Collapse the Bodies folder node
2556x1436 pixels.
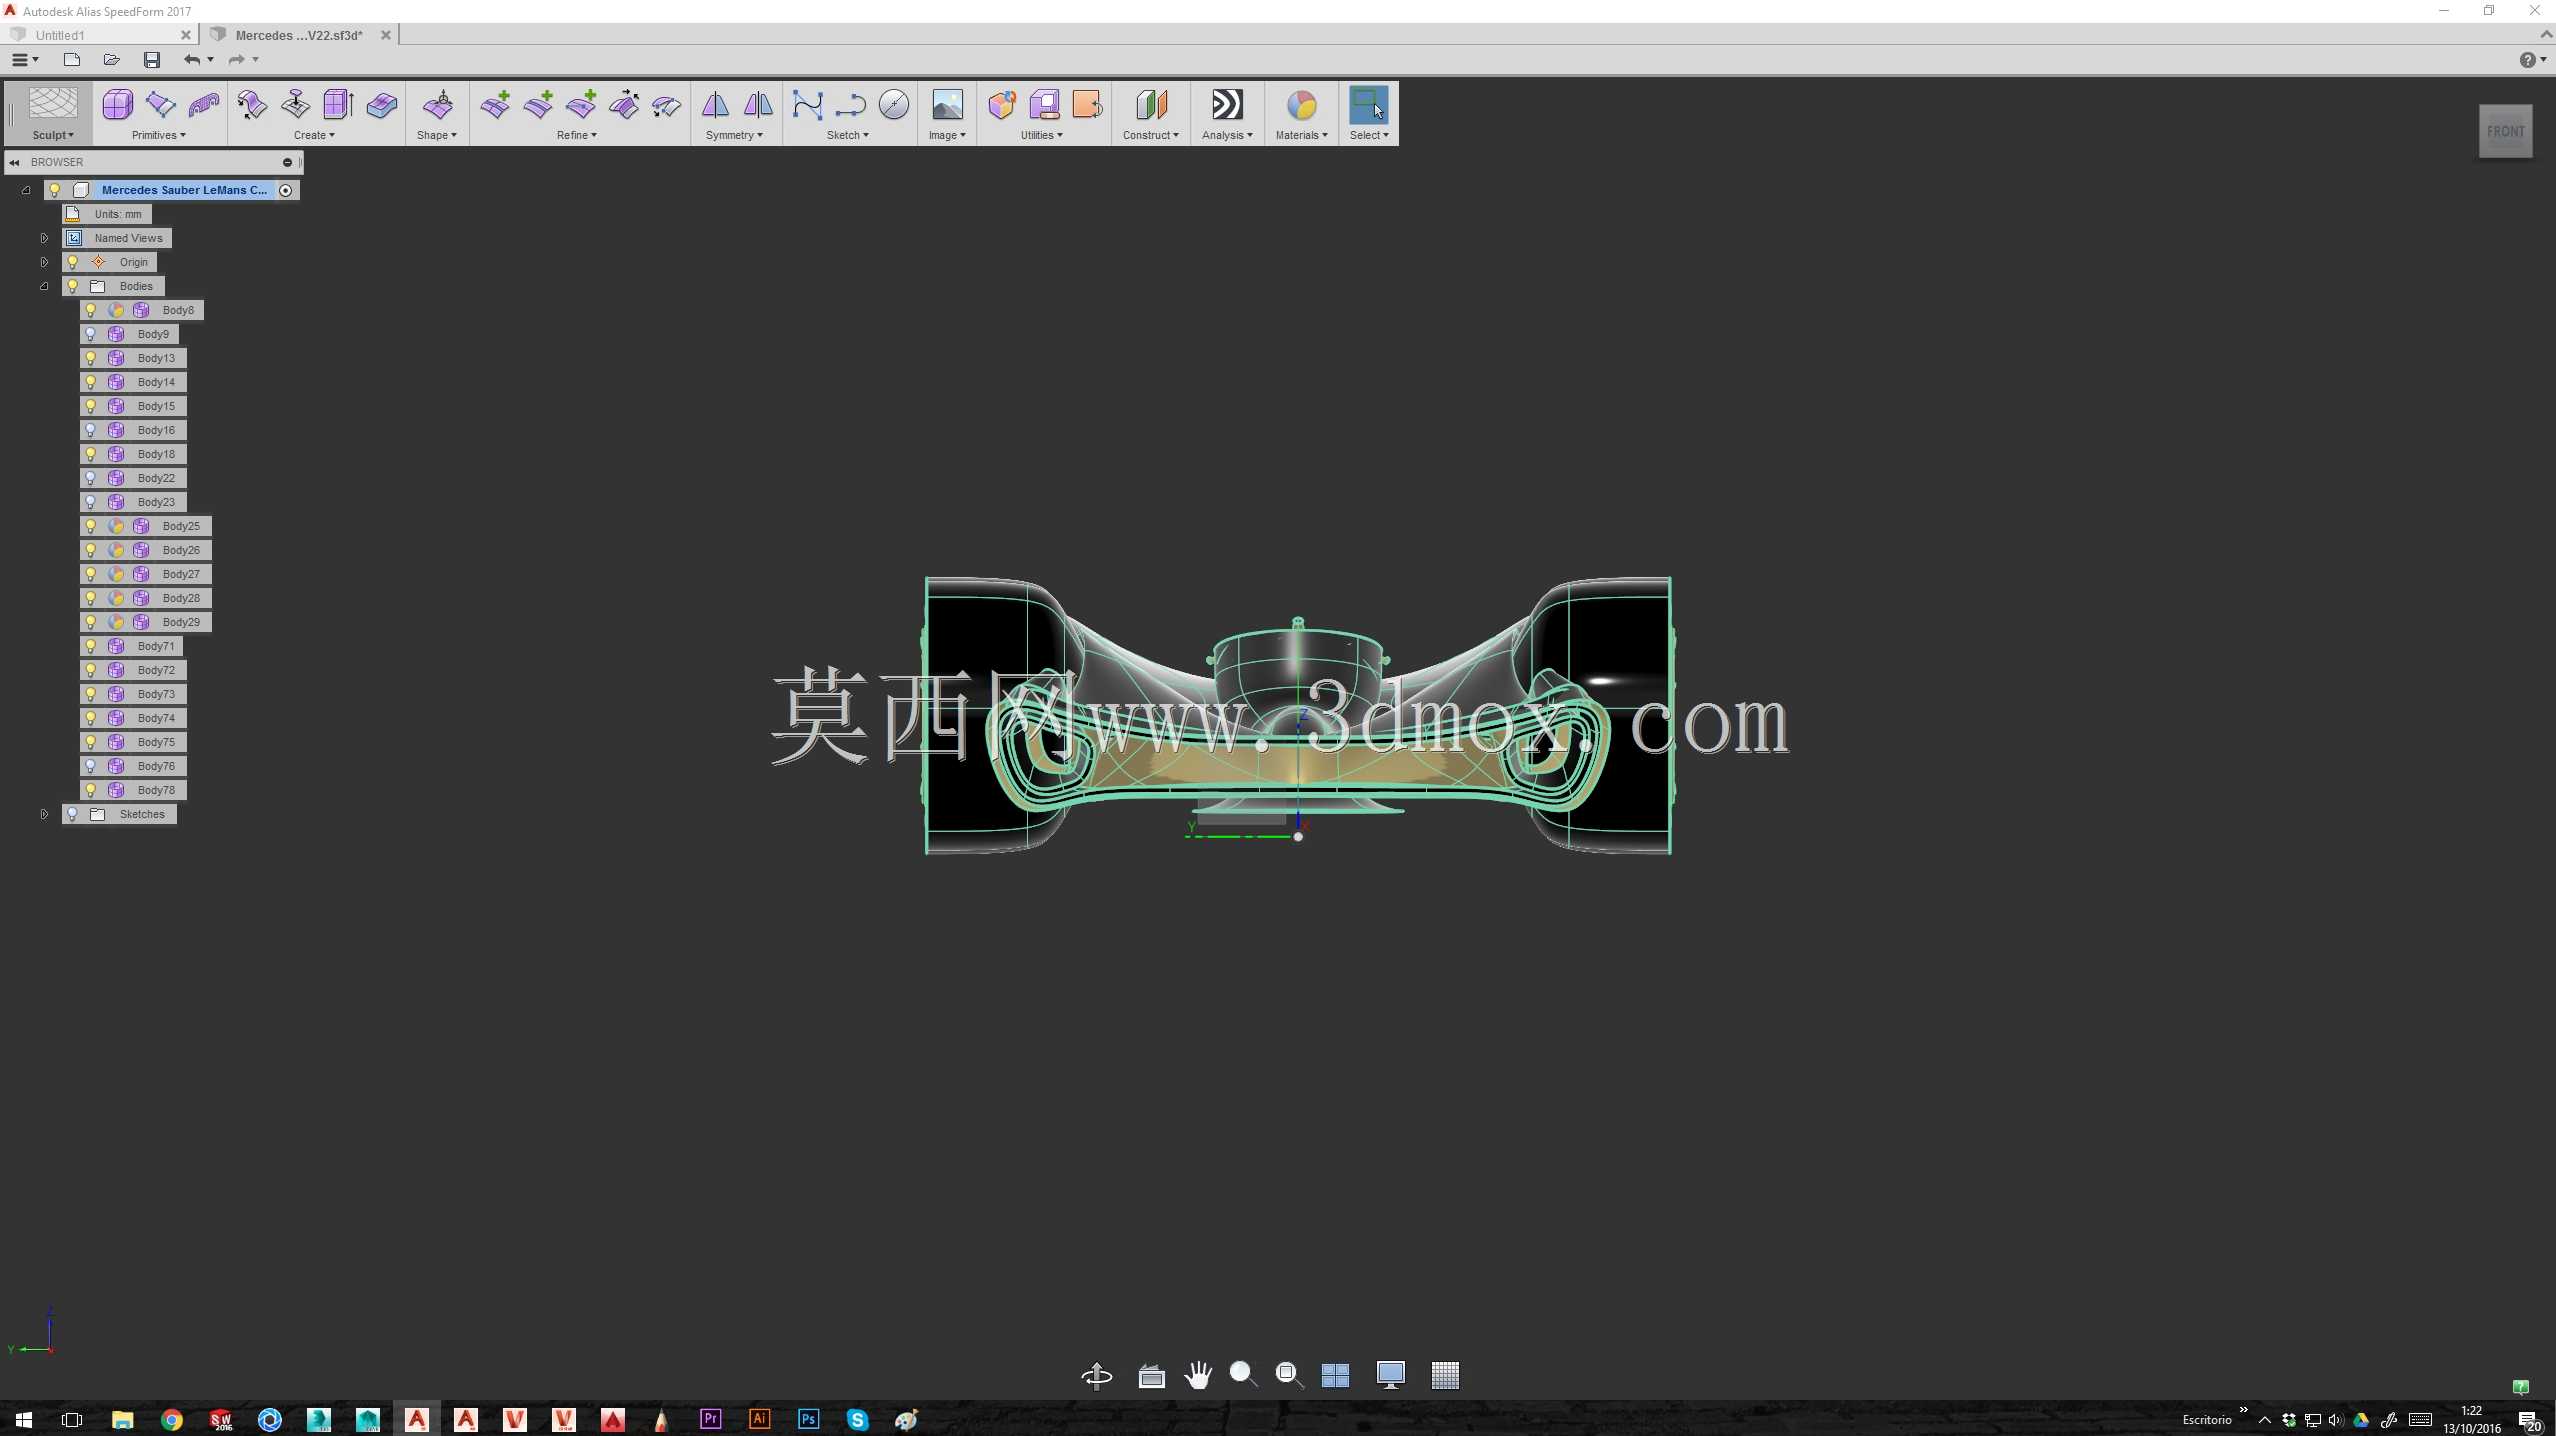pyautogui.click(x=44, y=286)
